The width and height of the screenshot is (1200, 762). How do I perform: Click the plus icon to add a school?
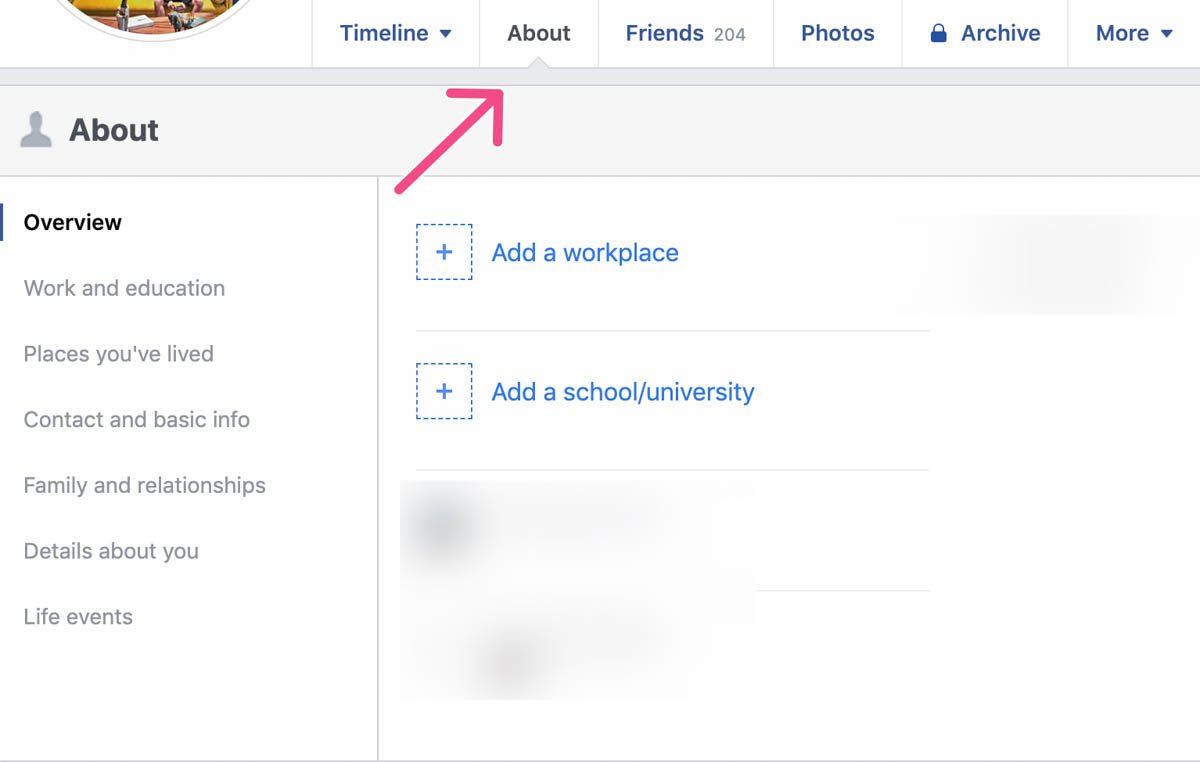click(444, 391)
